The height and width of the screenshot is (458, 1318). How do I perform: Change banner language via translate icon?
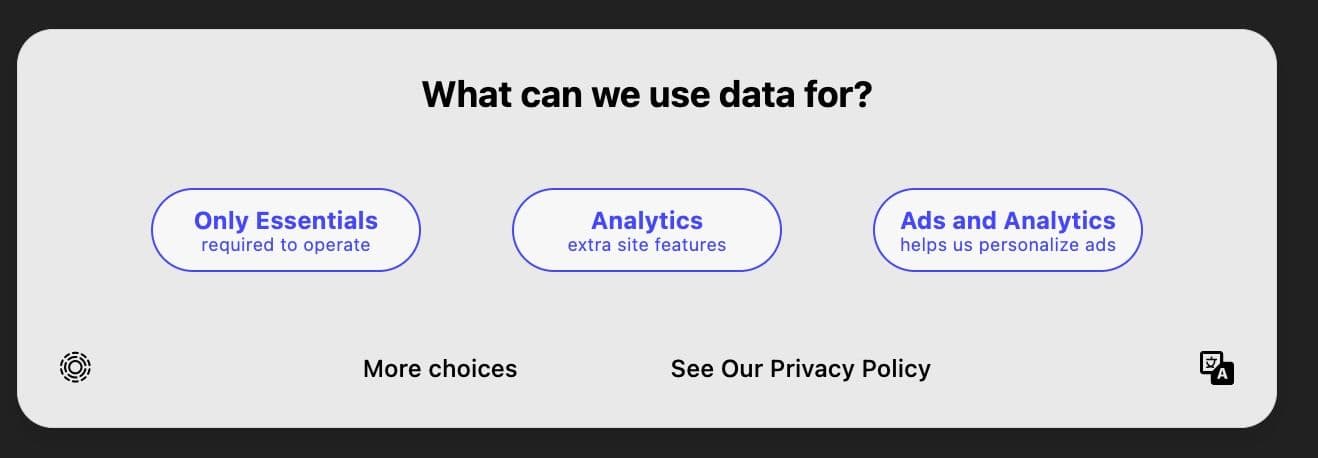1216,367
